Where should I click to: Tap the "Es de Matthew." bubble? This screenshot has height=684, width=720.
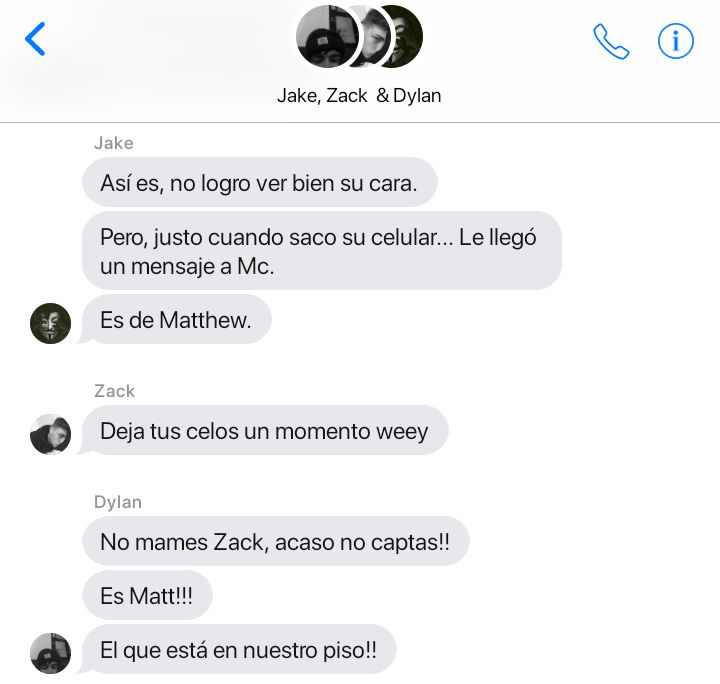click(176, 320)
